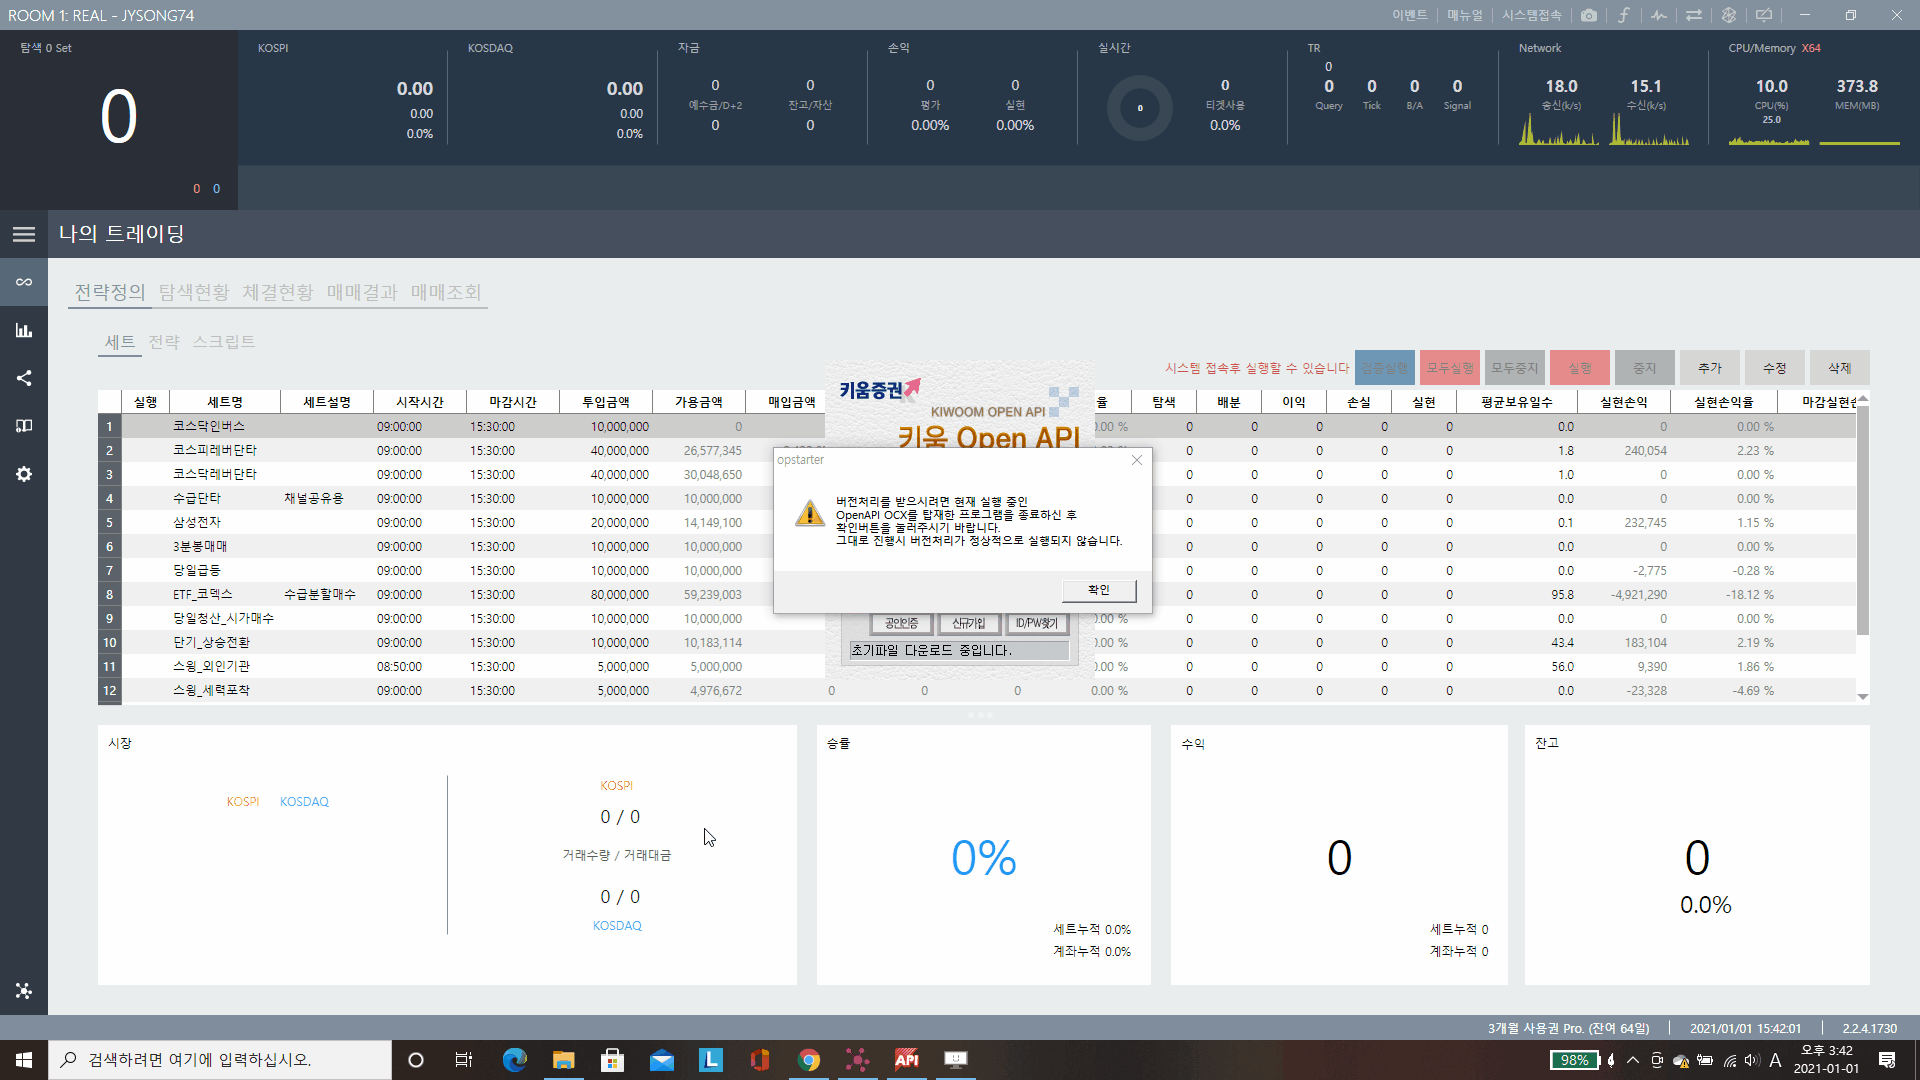Click the 중지 button

(1645, 368)
